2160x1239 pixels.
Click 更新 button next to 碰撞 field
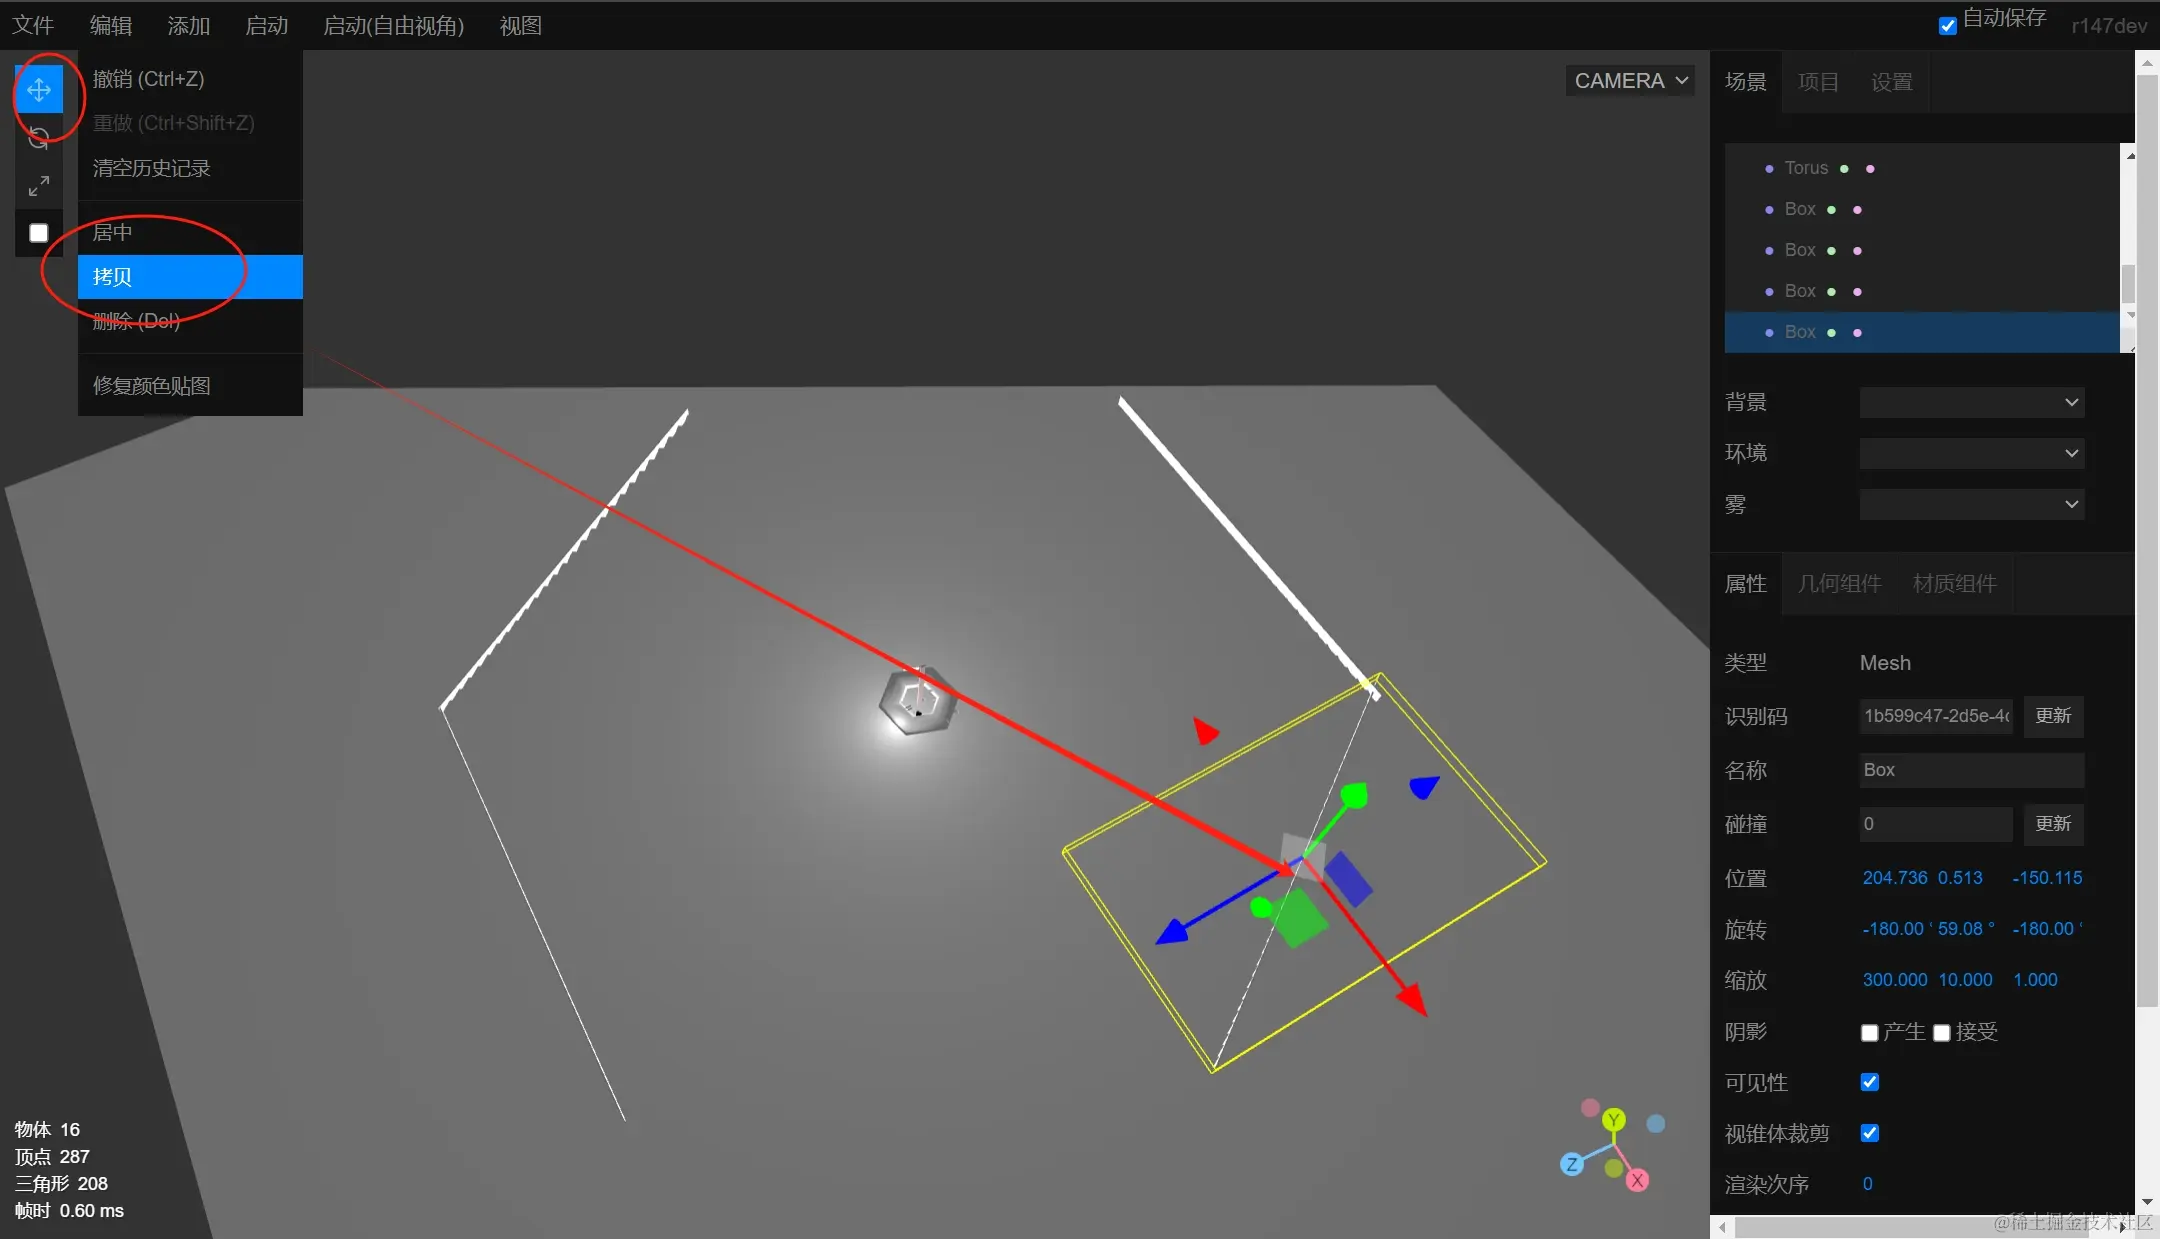pos(2052,824)
